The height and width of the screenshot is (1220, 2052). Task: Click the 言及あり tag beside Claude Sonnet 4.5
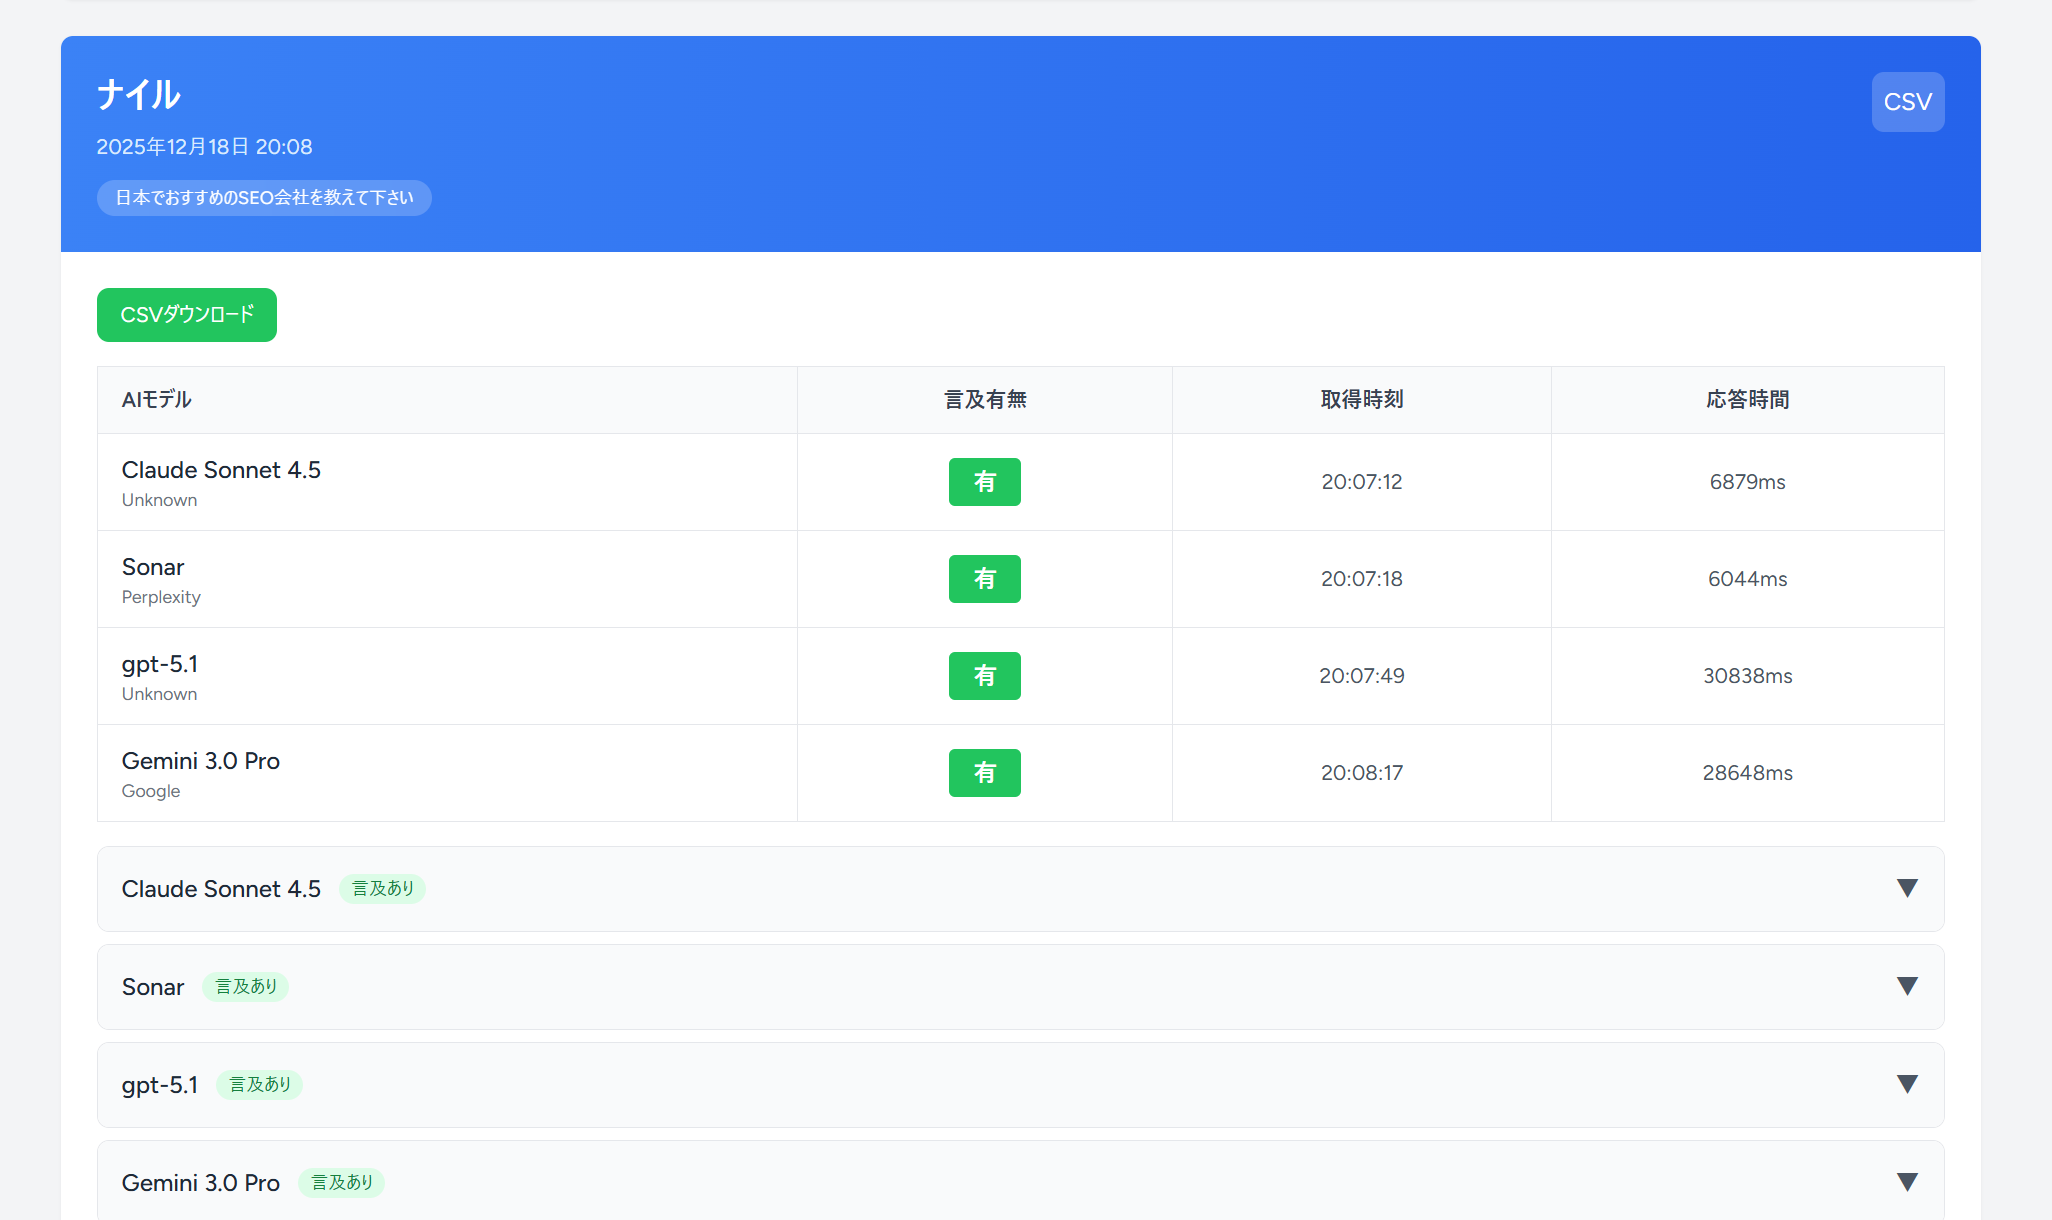click(x=383, y=888)
